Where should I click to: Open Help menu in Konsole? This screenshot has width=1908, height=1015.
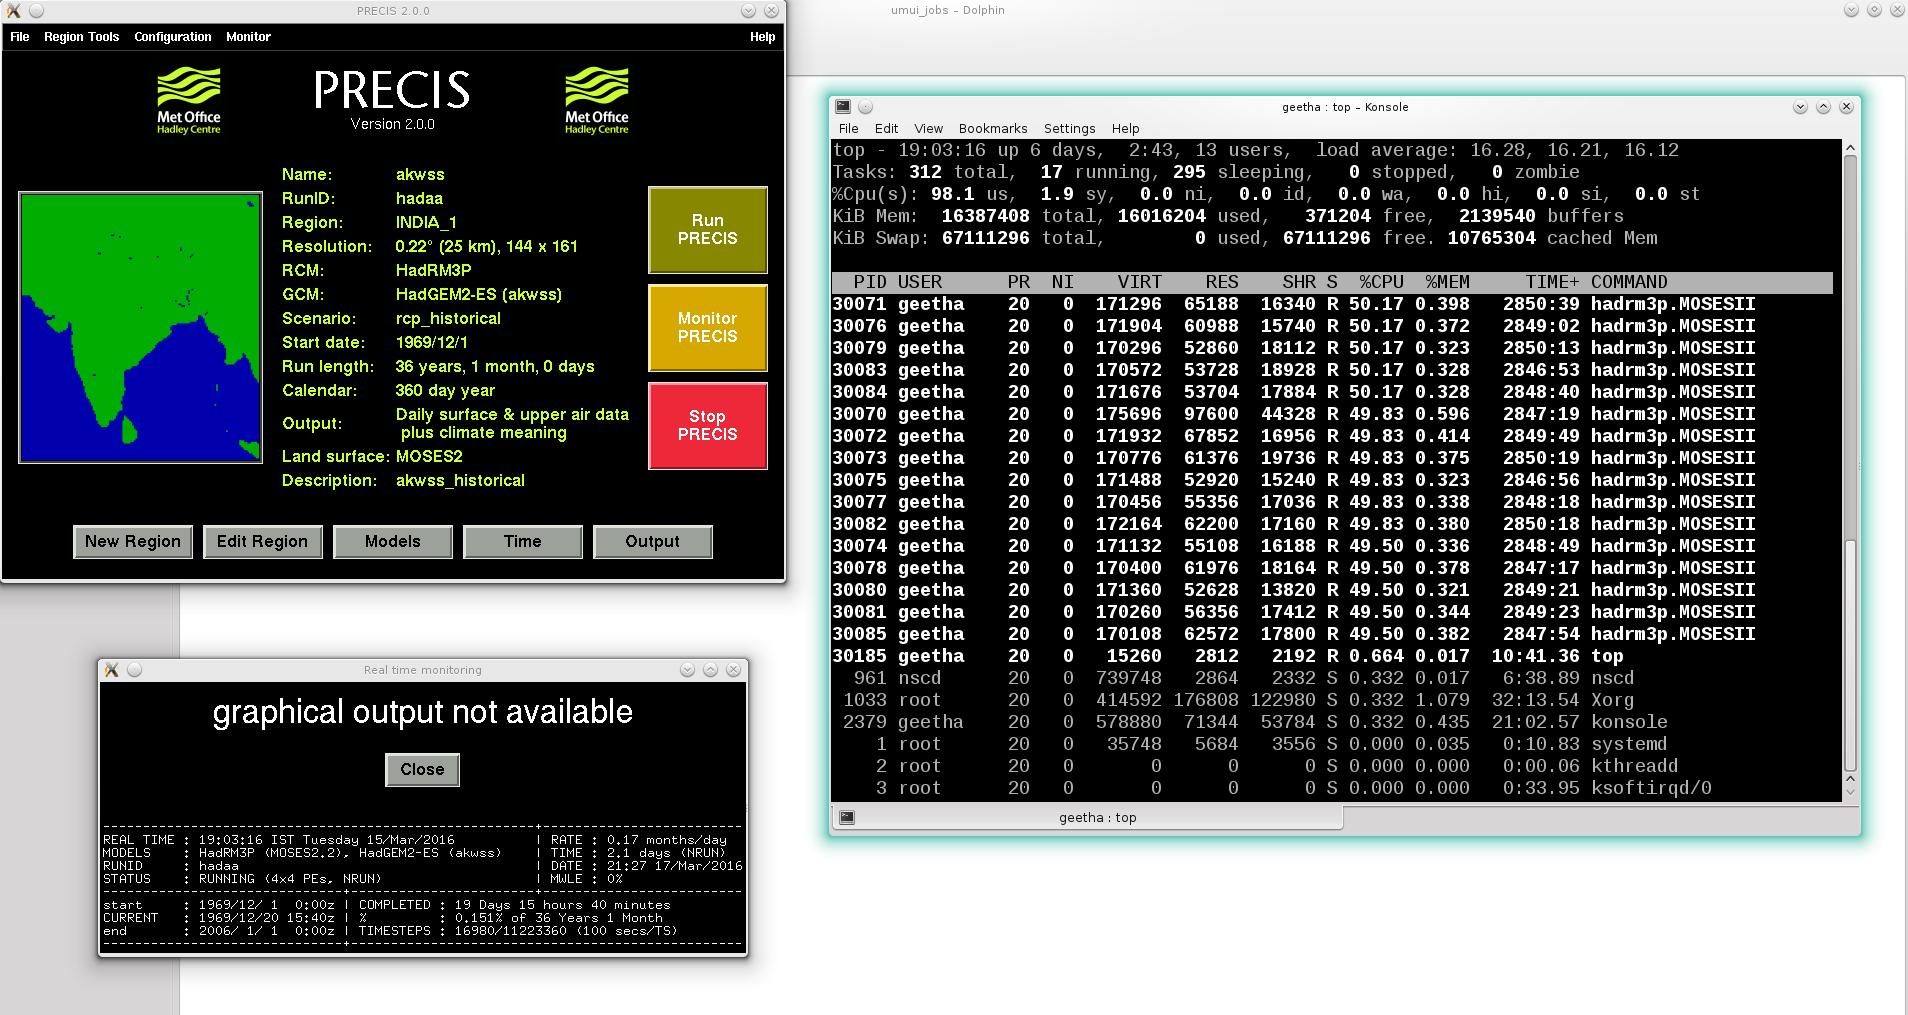click(1126, 129)
